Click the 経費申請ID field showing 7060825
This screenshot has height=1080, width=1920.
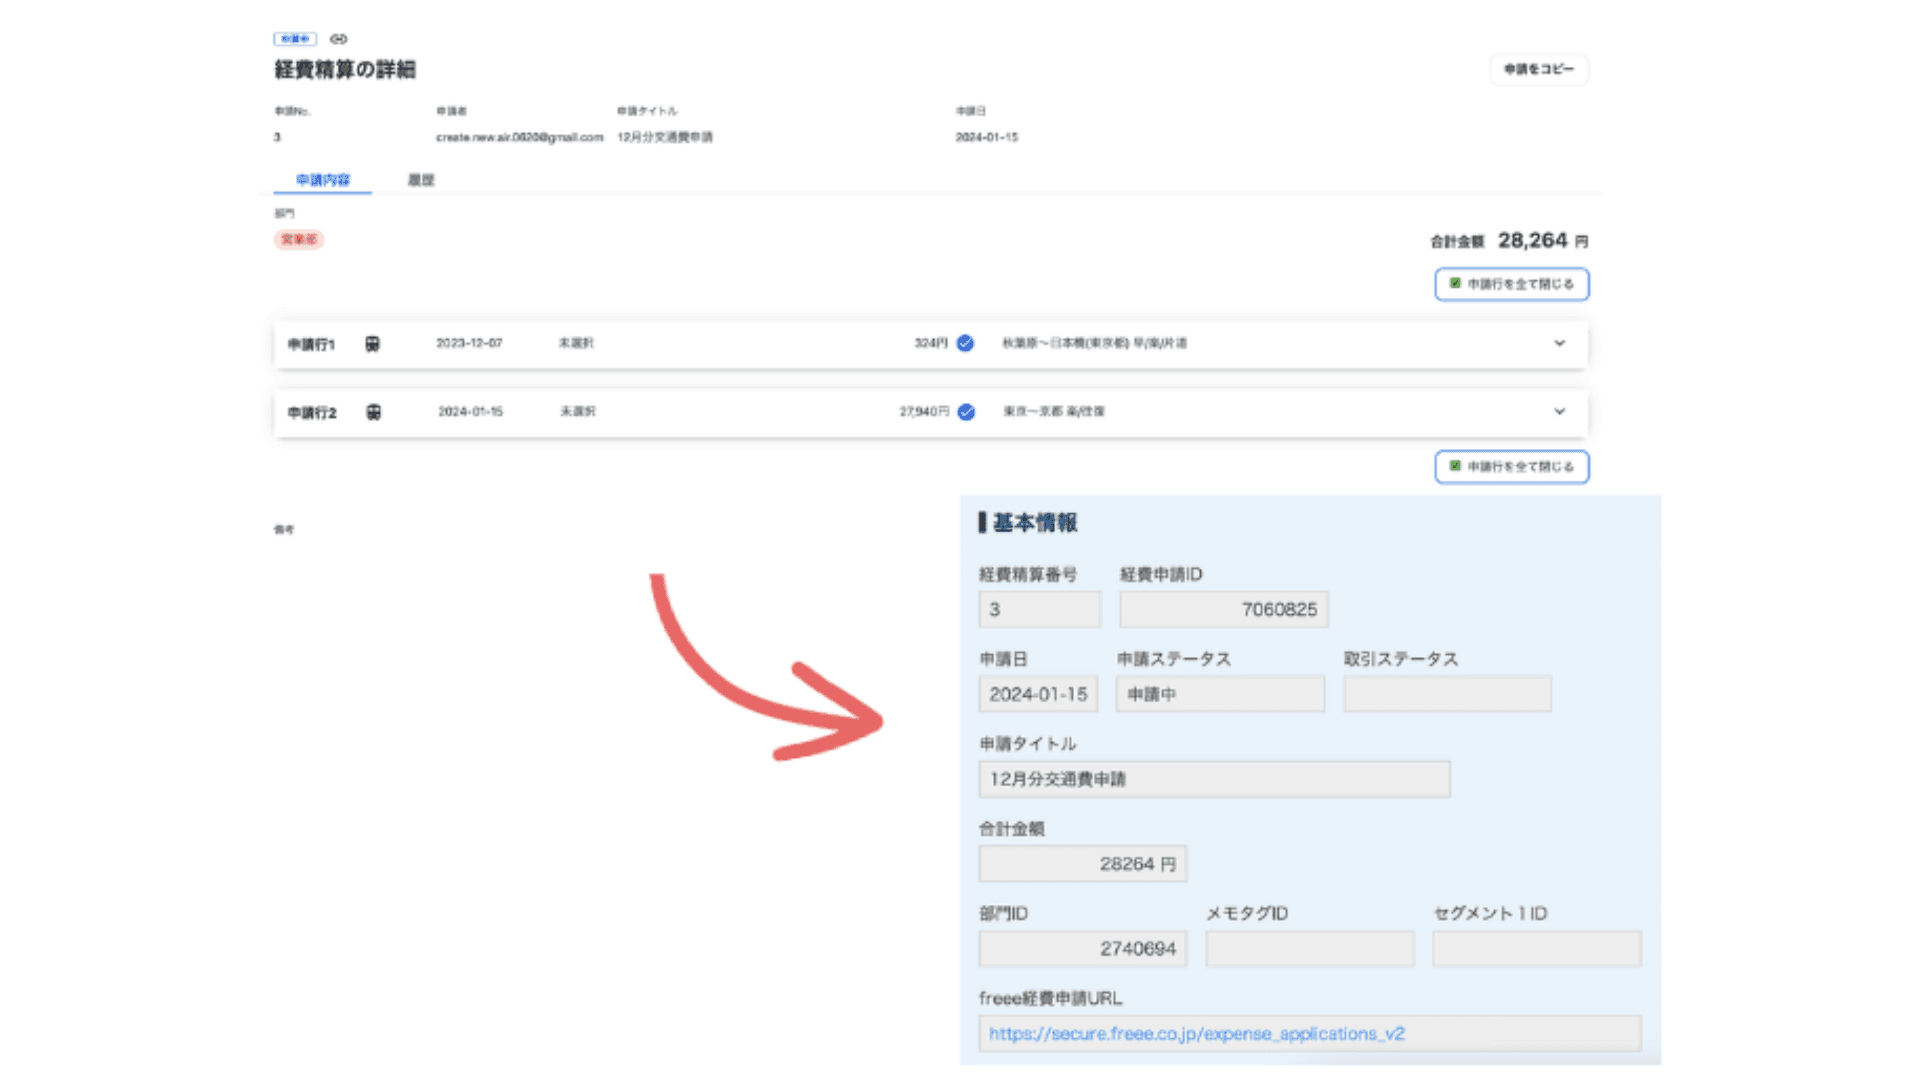pos(1224,610)
